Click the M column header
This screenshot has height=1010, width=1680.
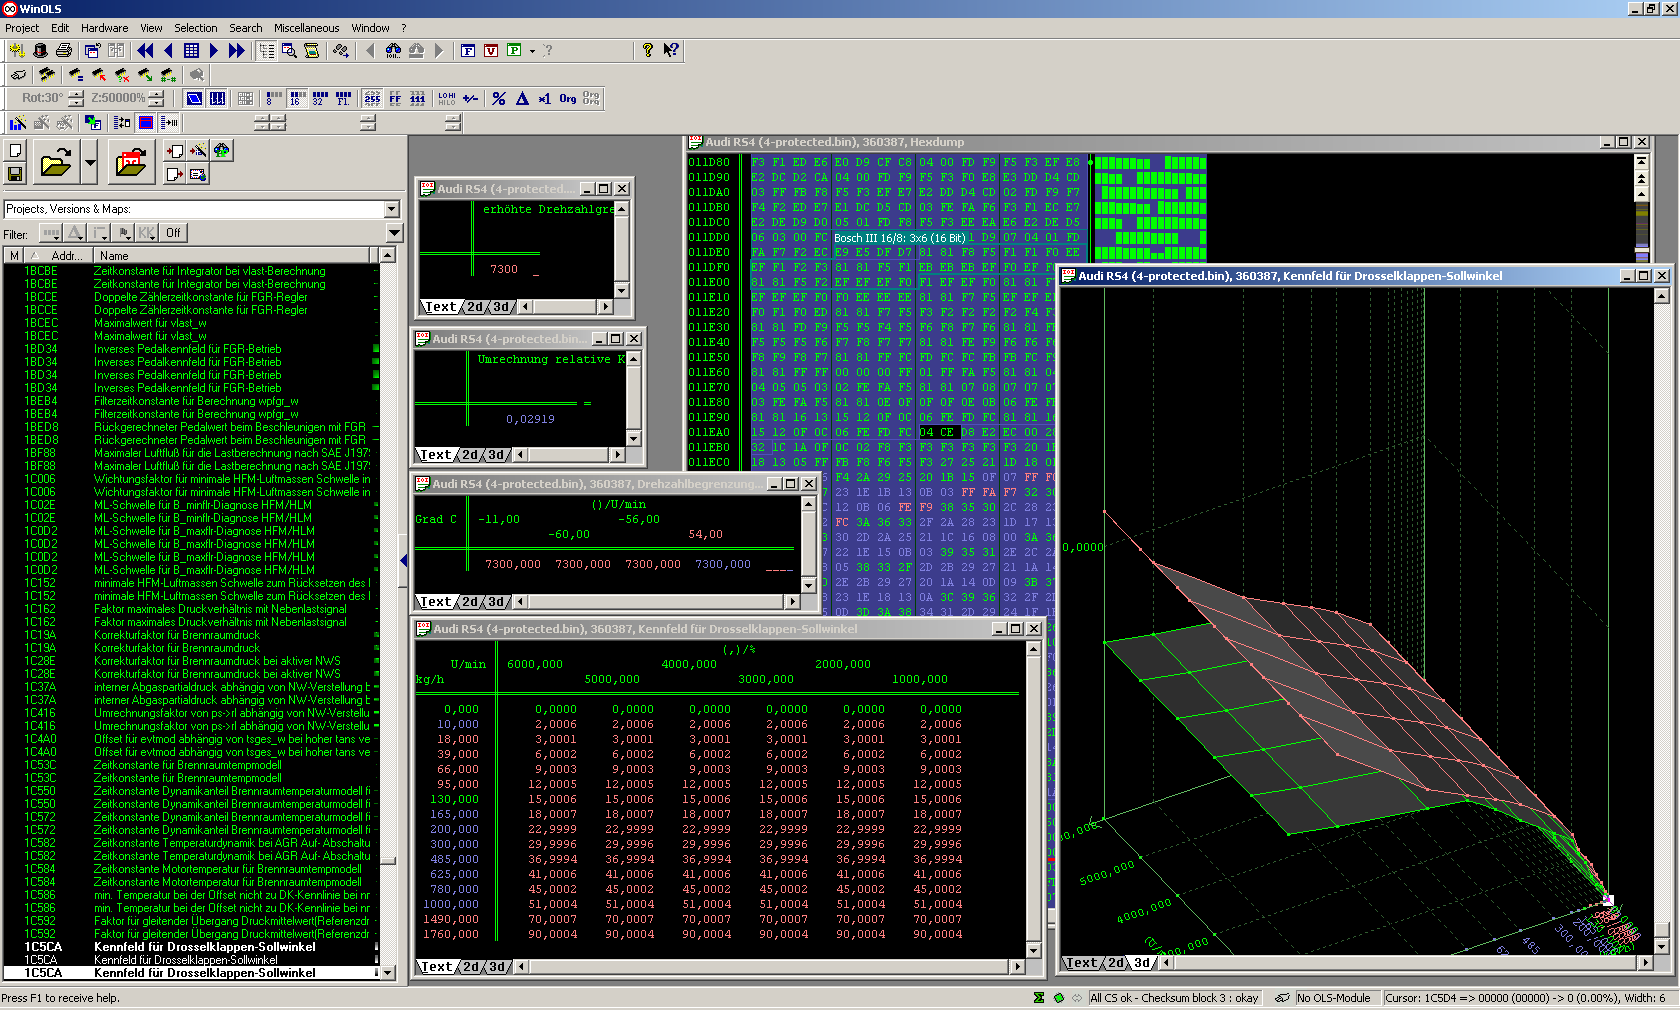pyautogui.click(x=14, y=256)
